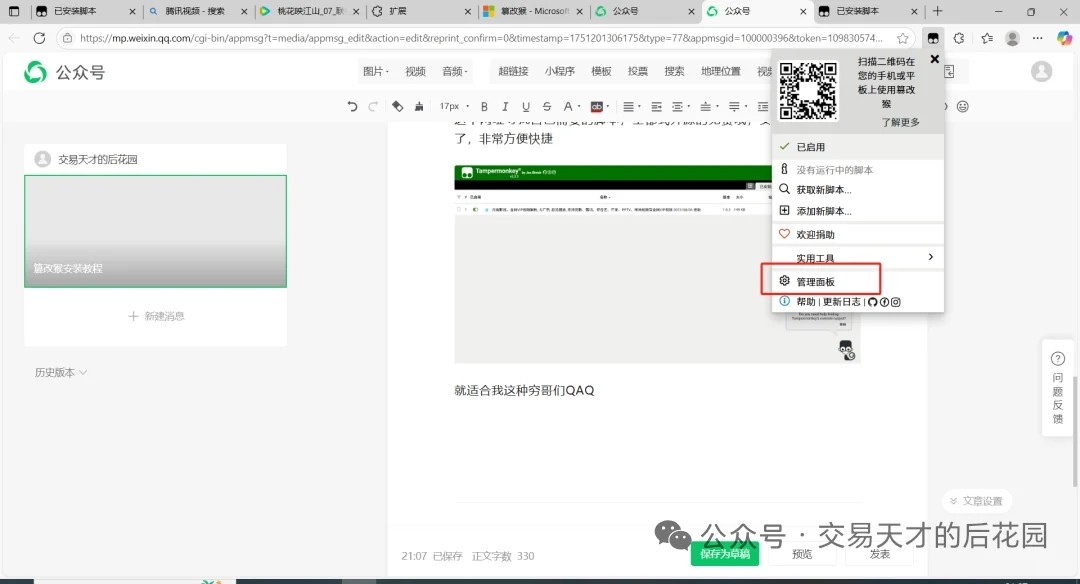Screen dimensions: 1080x584
Task: Open the 了解更多 link
Action: 899,122
